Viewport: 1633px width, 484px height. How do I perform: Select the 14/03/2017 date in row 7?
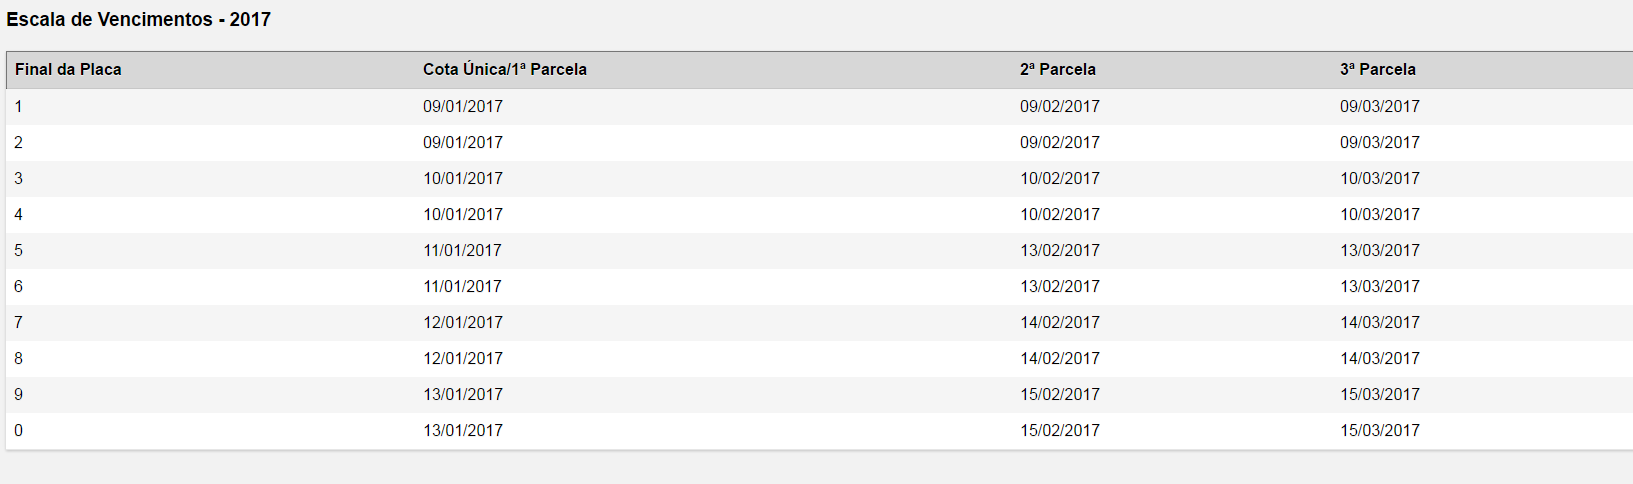[1380, 322]
